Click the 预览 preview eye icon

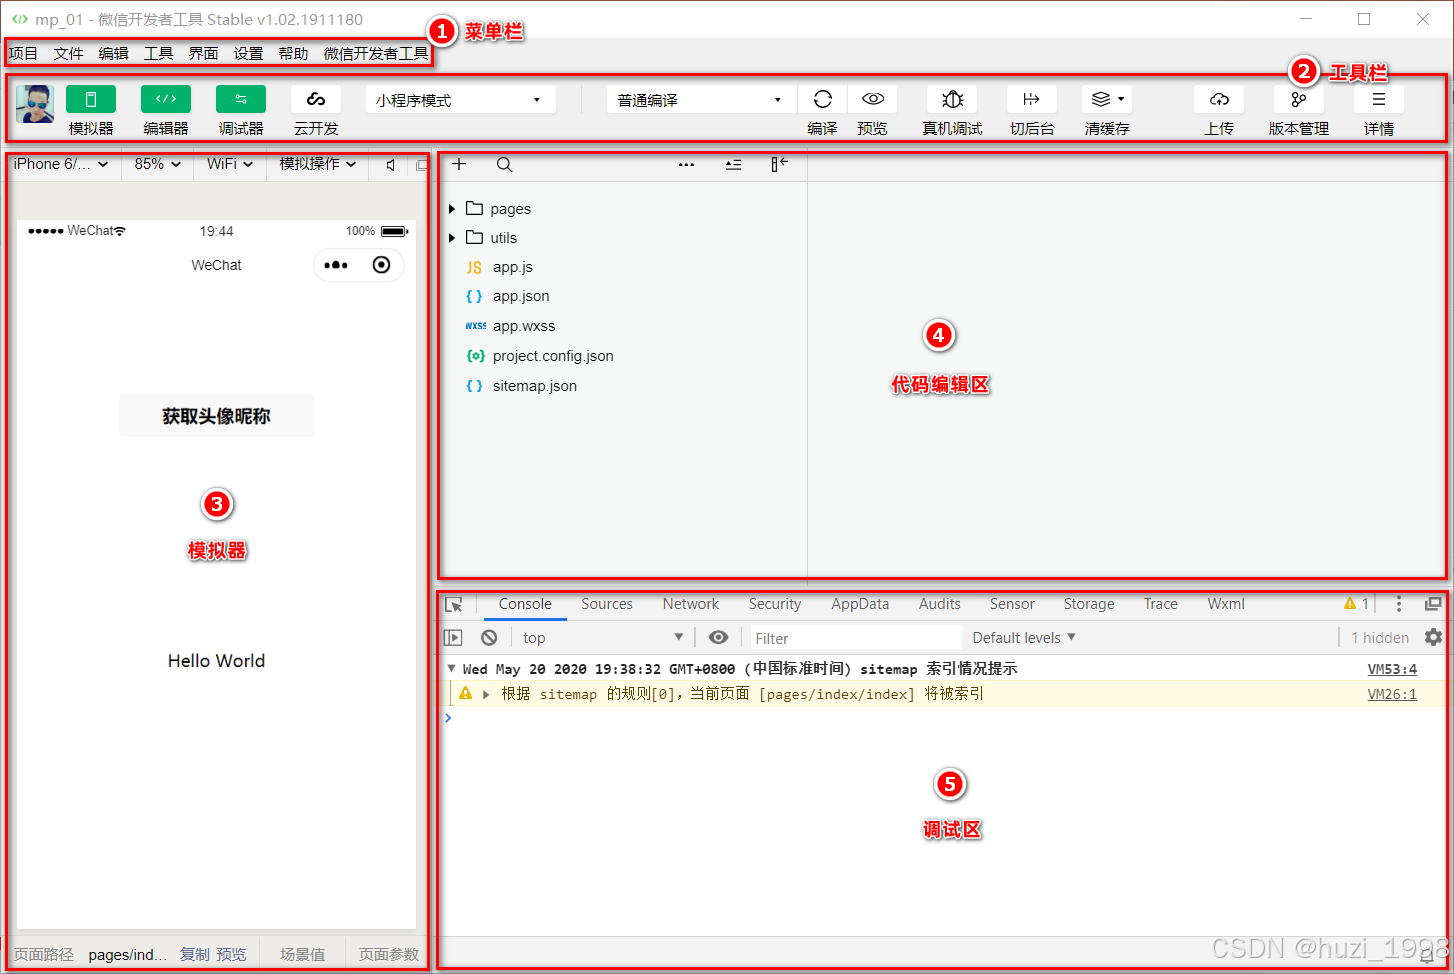[873, 99]
